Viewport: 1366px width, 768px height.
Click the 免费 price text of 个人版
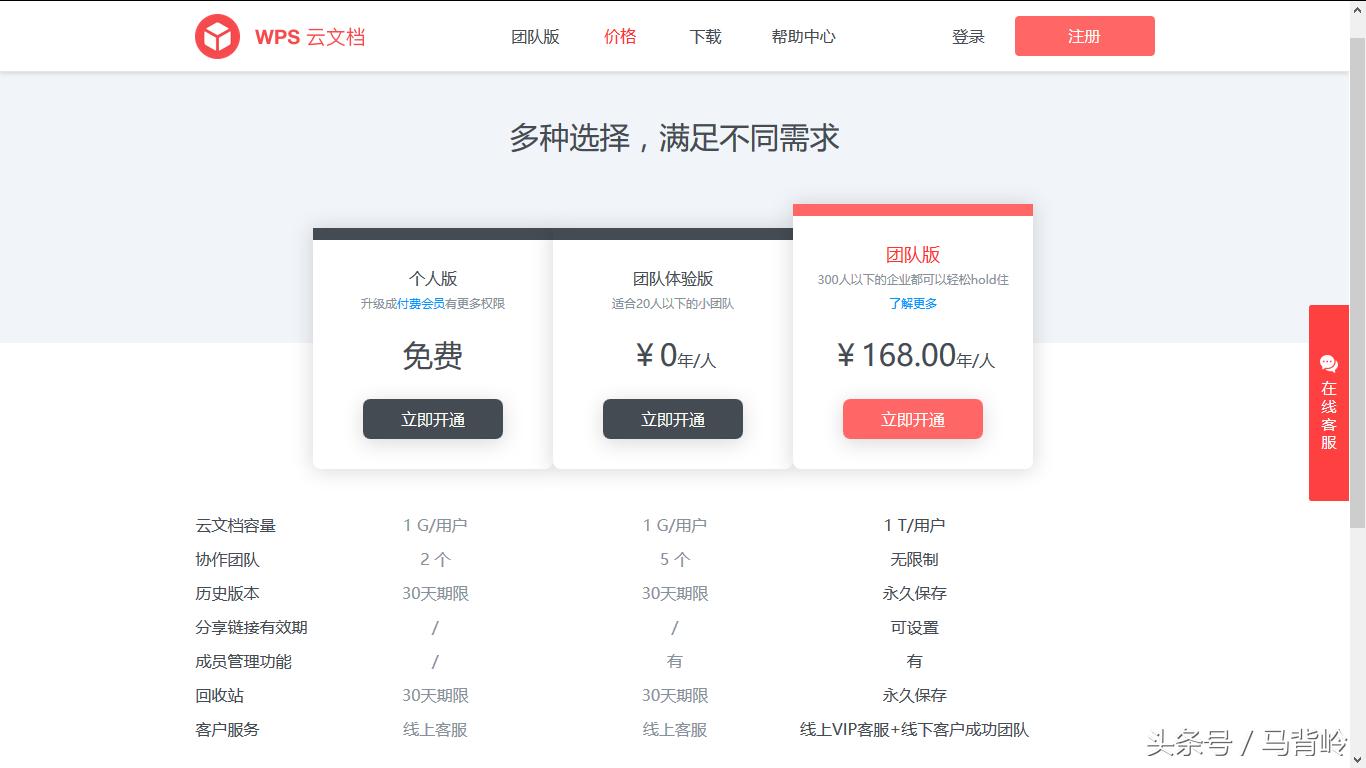click(432, 358)
